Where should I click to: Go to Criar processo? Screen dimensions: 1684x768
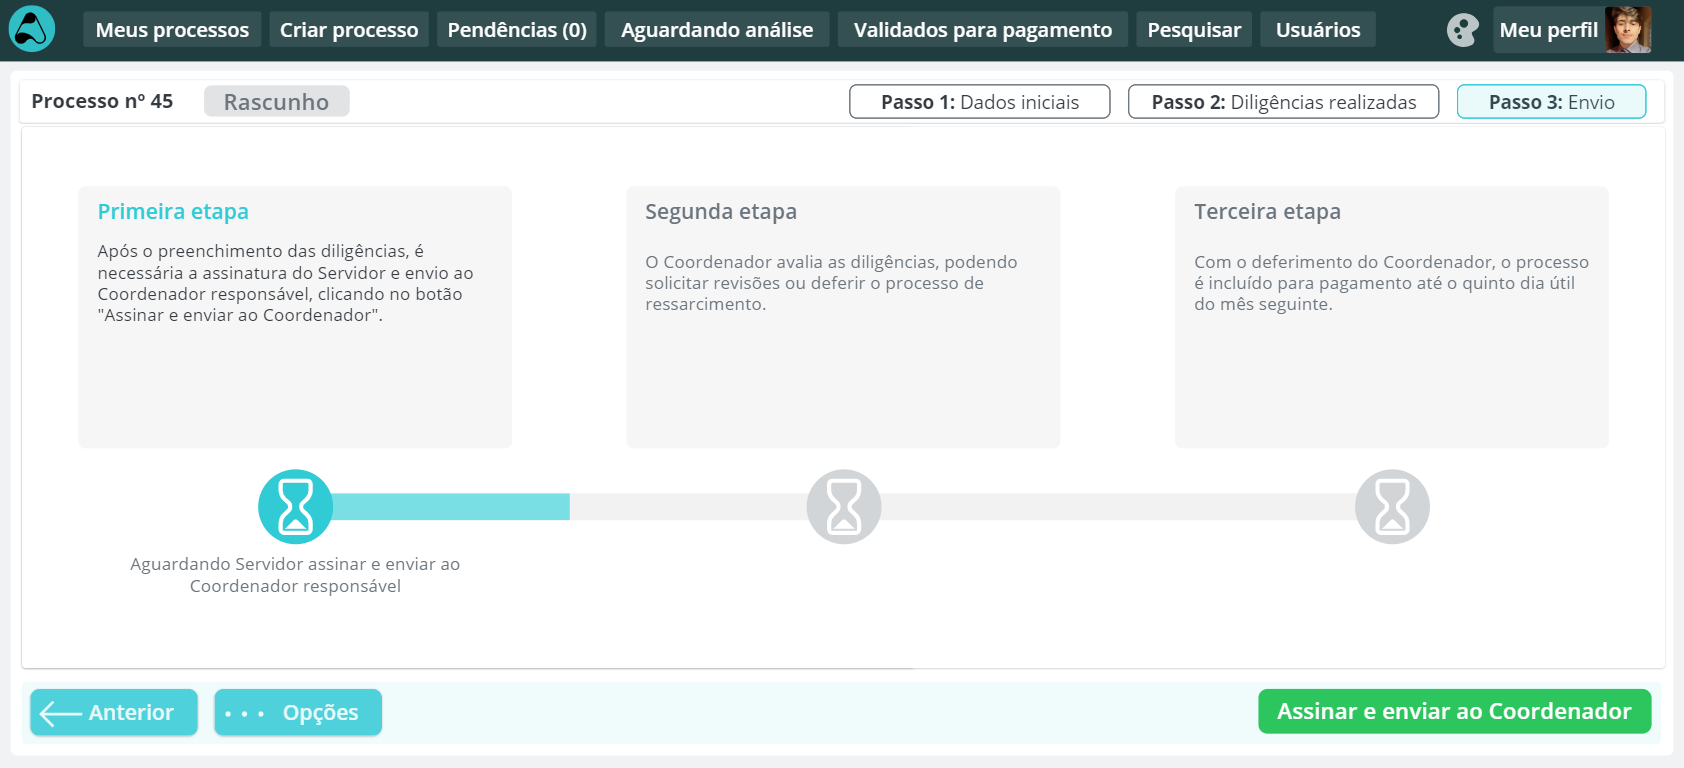349,30
